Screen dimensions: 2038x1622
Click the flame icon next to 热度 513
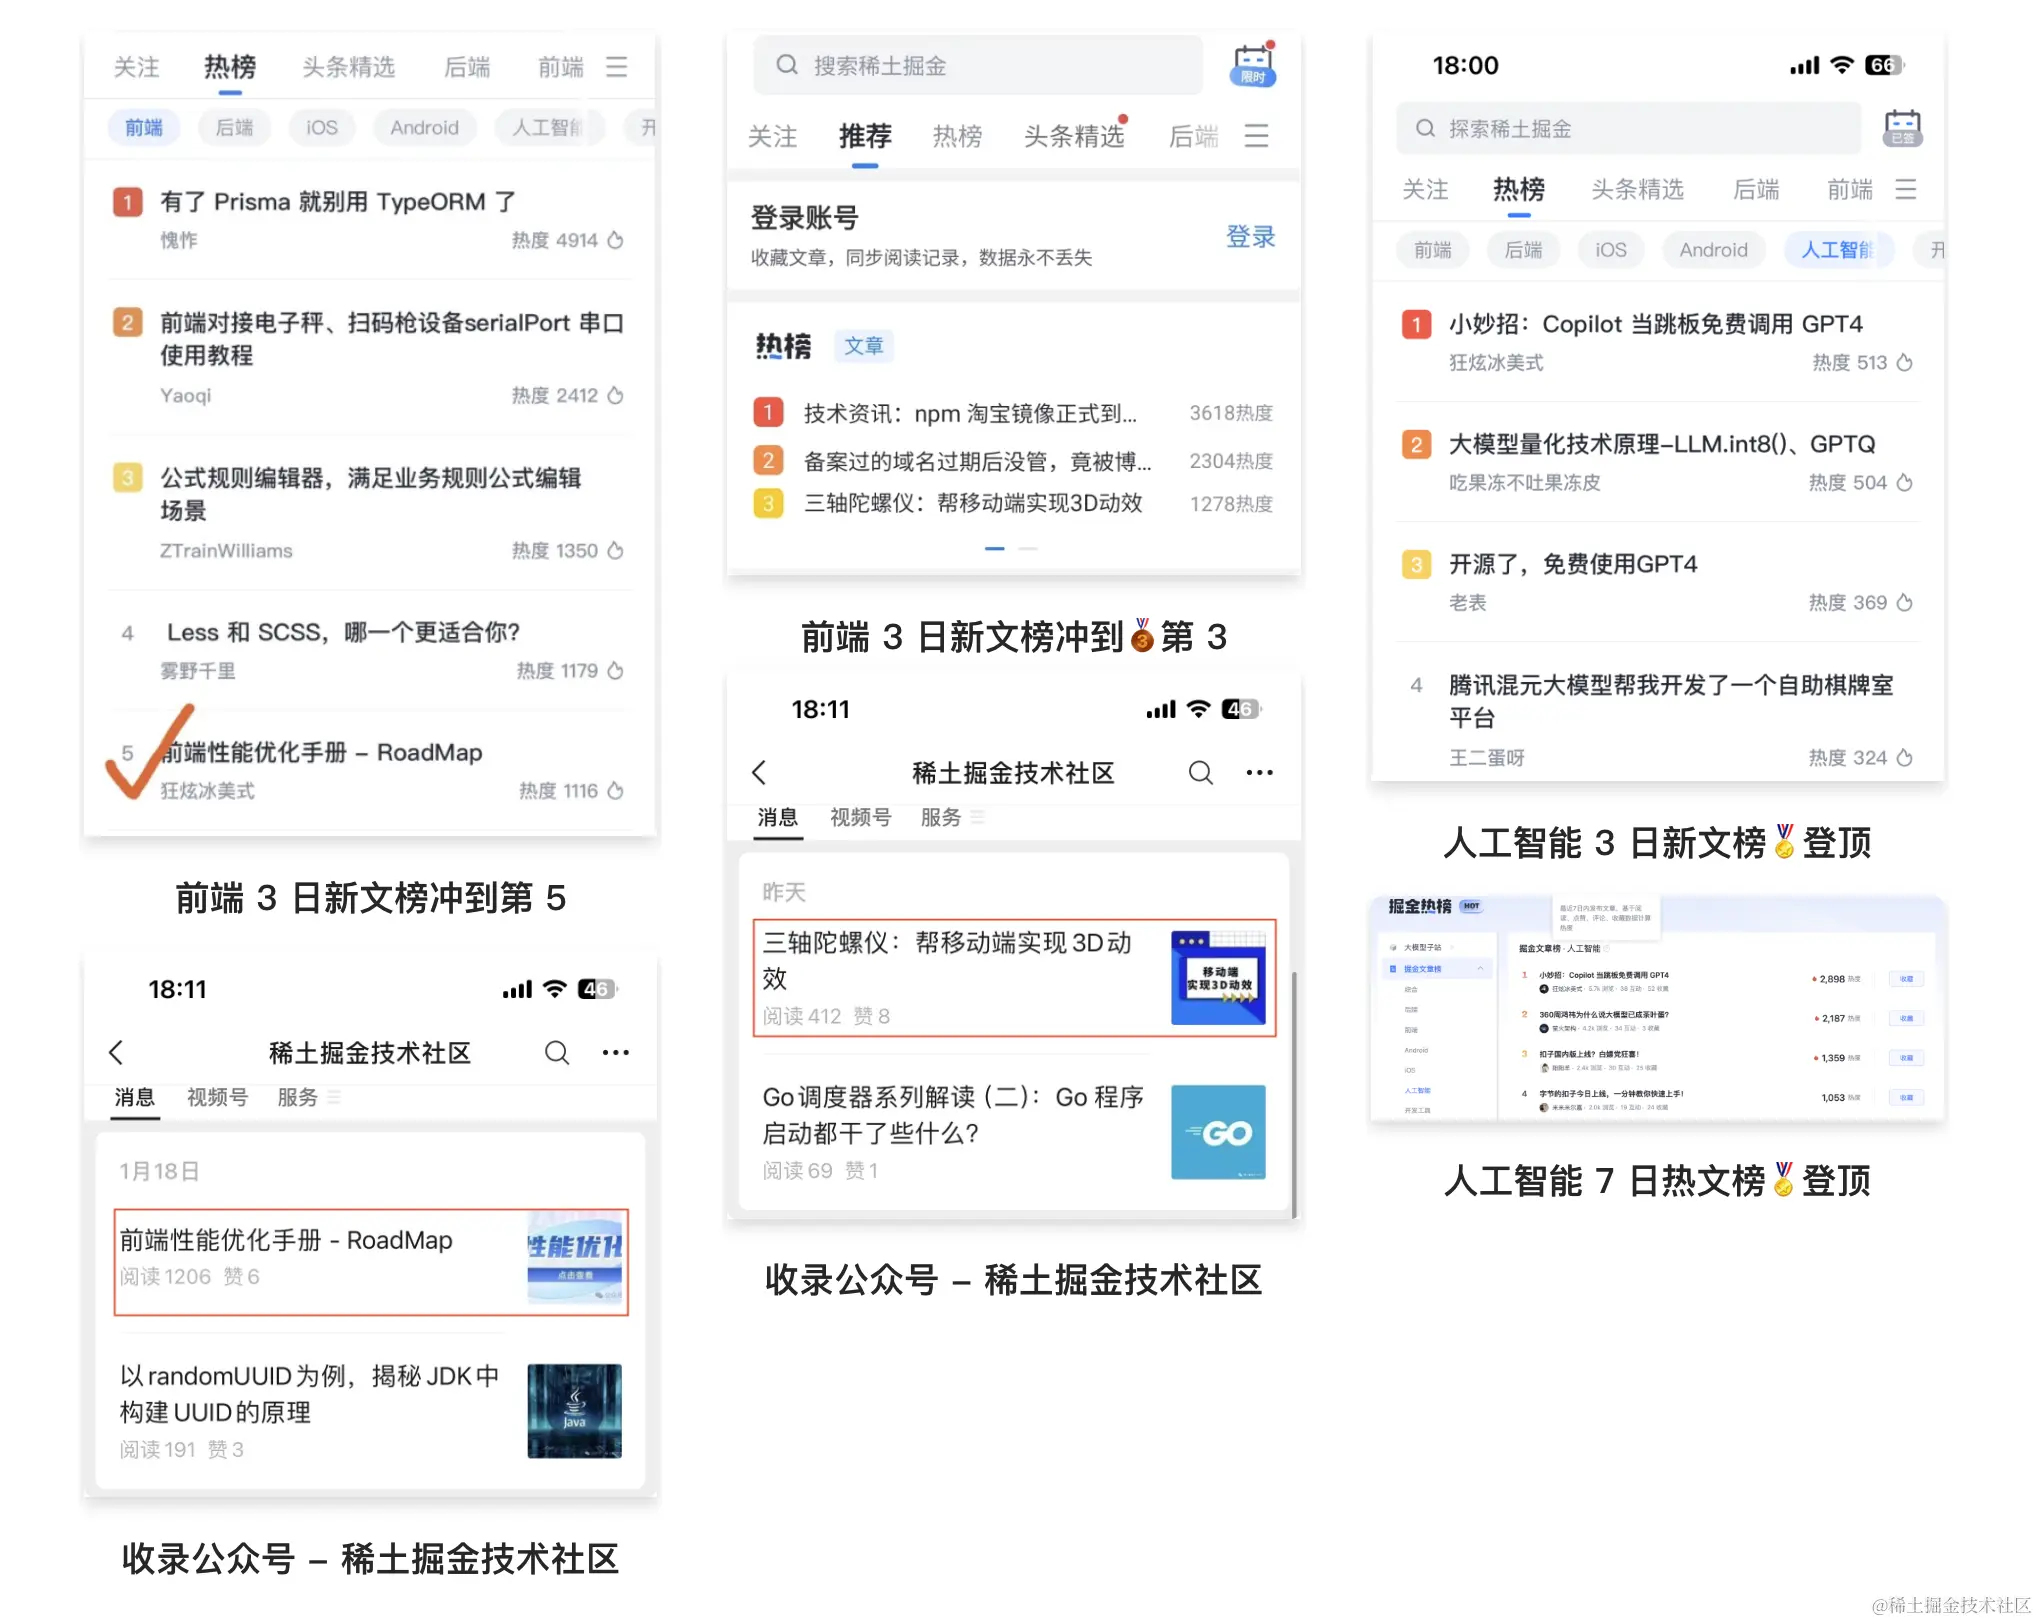[1905, 362]
